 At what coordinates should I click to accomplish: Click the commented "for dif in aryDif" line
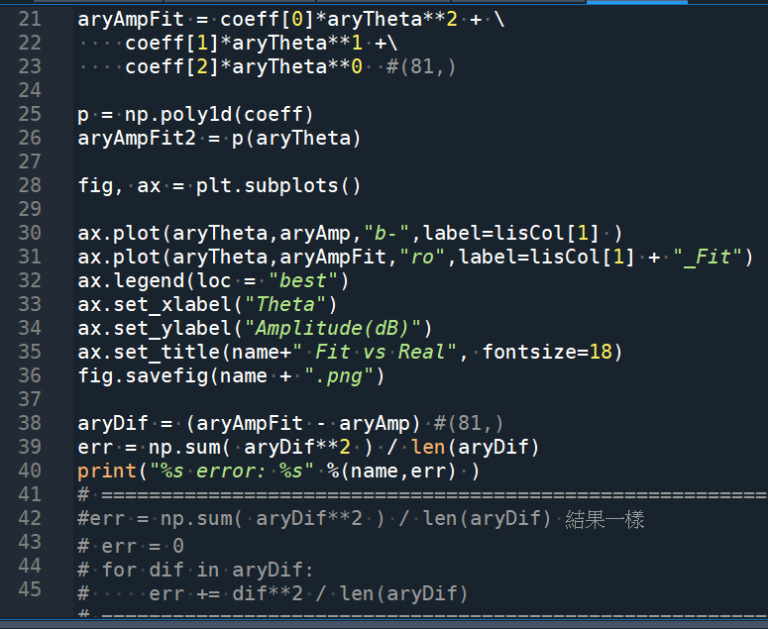point(200,569)
